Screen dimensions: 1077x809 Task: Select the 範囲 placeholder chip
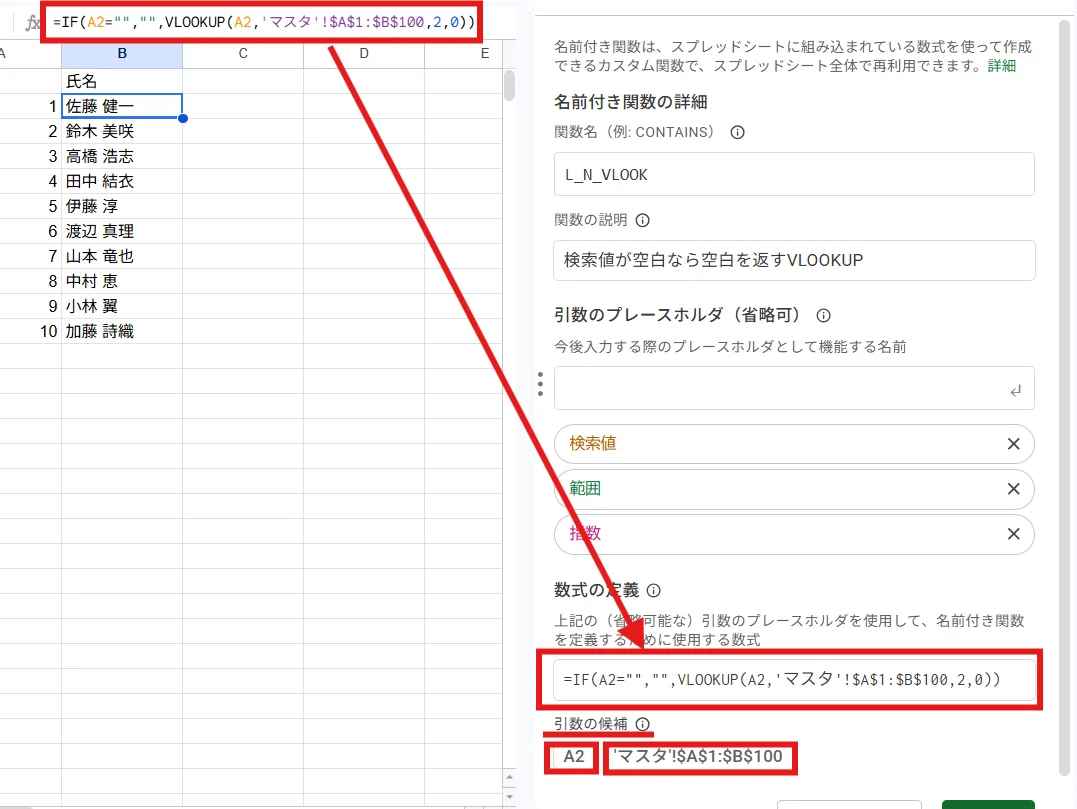coord(794,489)
